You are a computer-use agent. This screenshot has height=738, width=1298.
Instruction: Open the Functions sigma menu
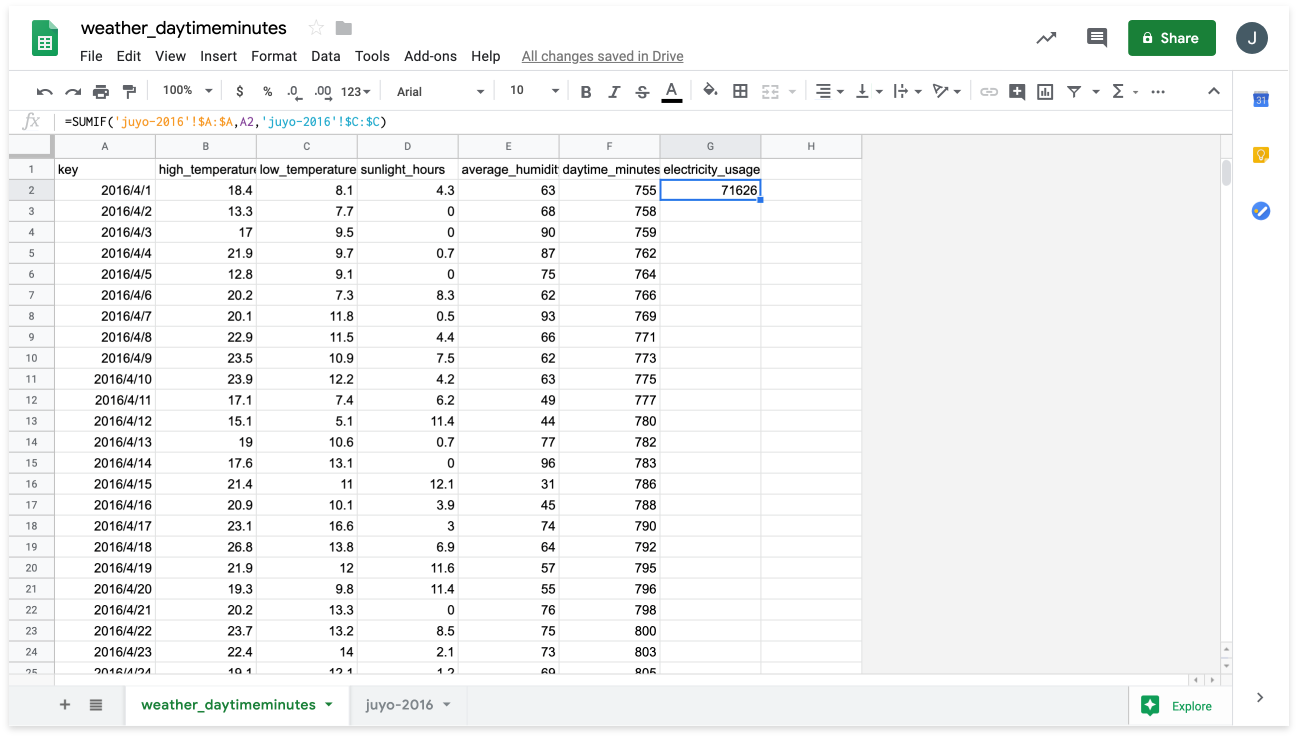point(1124,91)
